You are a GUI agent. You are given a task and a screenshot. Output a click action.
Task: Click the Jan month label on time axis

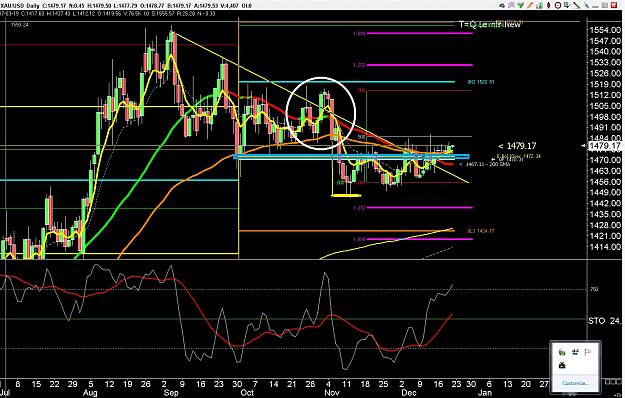484,392
